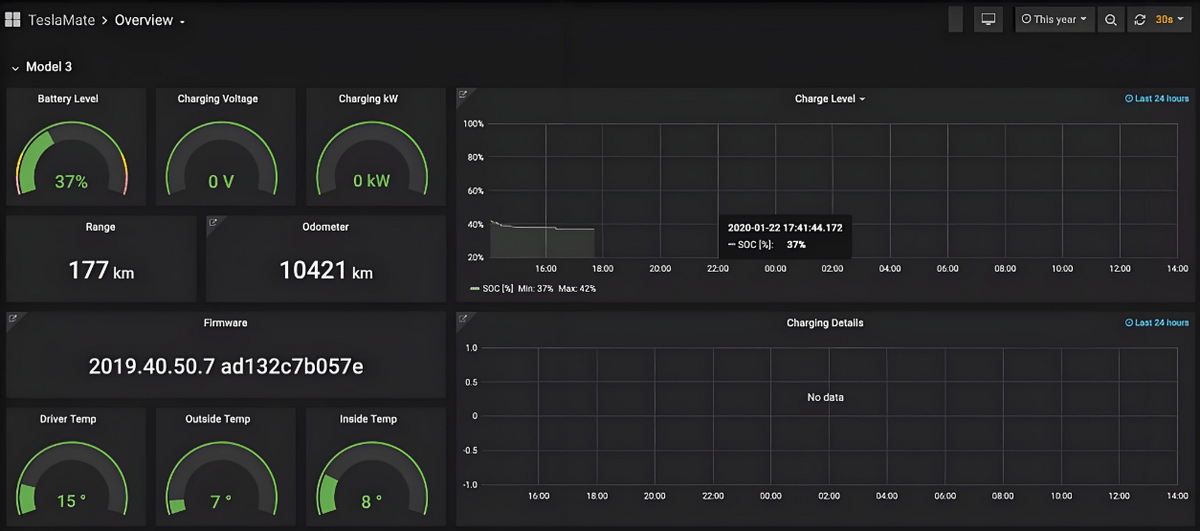Screen dimensions: 1200x531
Task: Click the refresh dashboard icon
Action: click(1141, 19)
